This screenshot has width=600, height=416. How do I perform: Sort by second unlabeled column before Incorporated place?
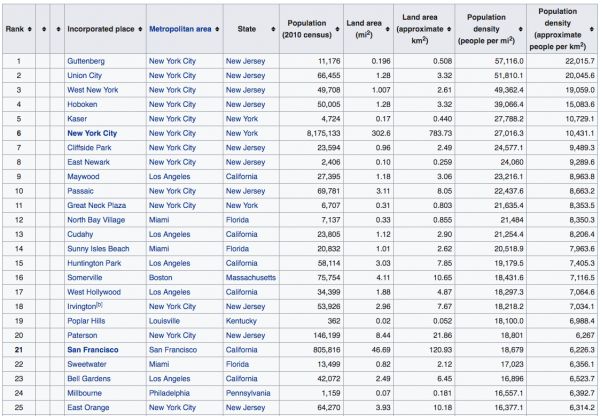[59, 29]
